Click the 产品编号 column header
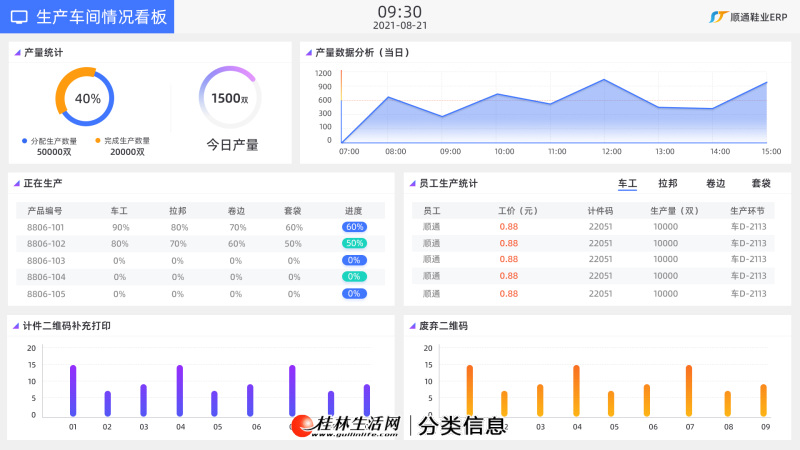The image size is (800, 450). (x=45, y=211)
